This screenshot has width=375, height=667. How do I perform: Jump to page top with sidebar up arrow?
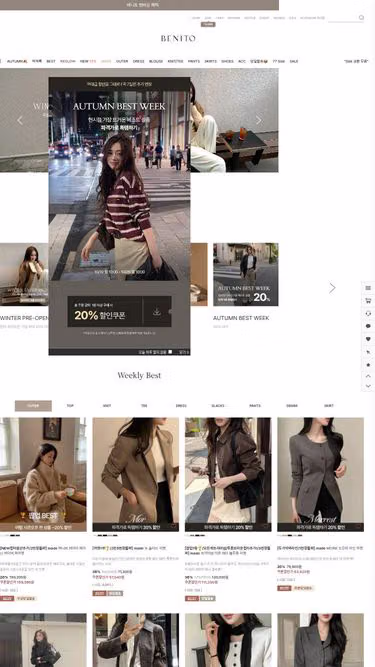pyautogui.click(x=368, y=376)
